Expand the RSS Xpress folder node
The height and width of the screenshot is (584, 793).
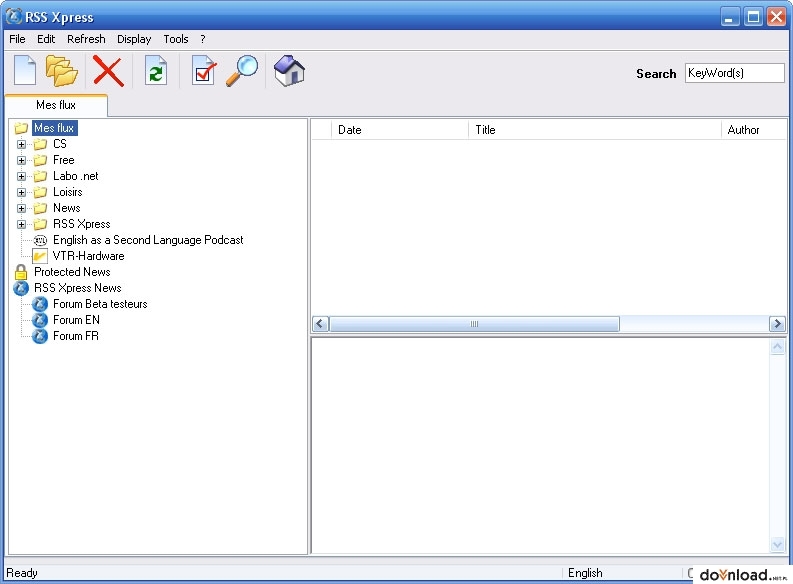[x=21, y=224]
